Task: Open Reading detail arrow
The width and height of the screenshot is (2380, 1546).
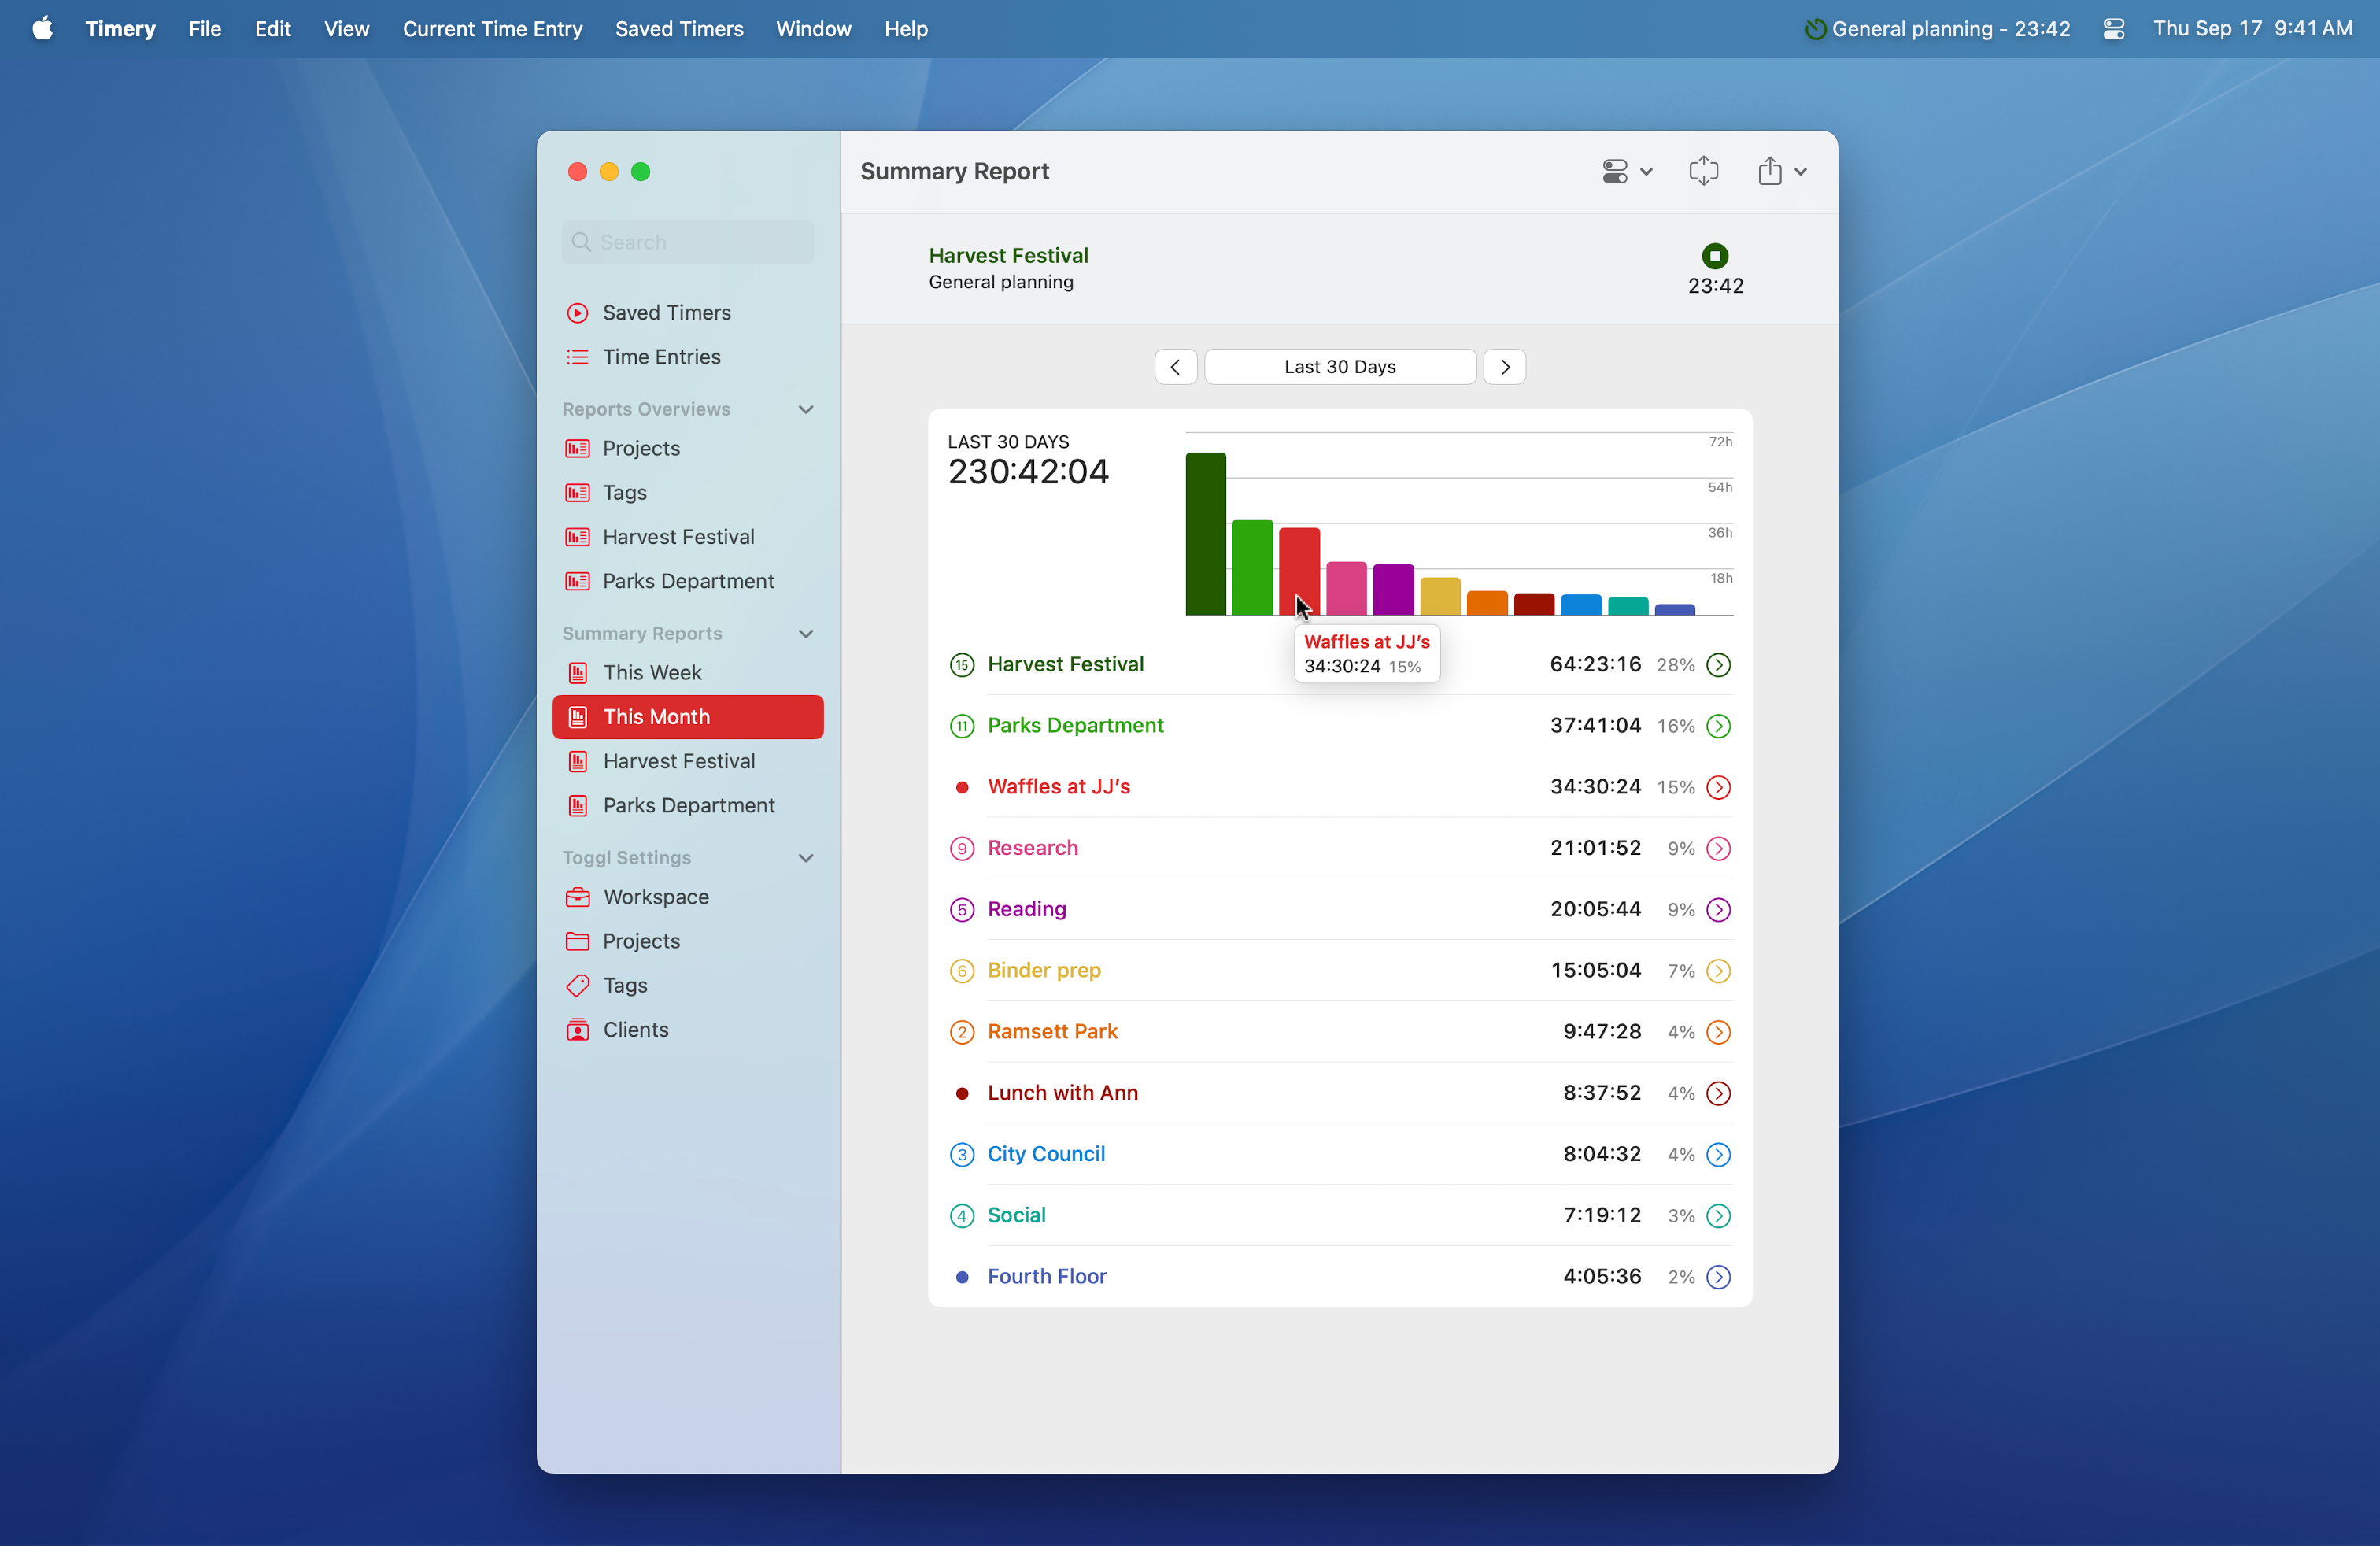Action: (x=1718, y=910)
